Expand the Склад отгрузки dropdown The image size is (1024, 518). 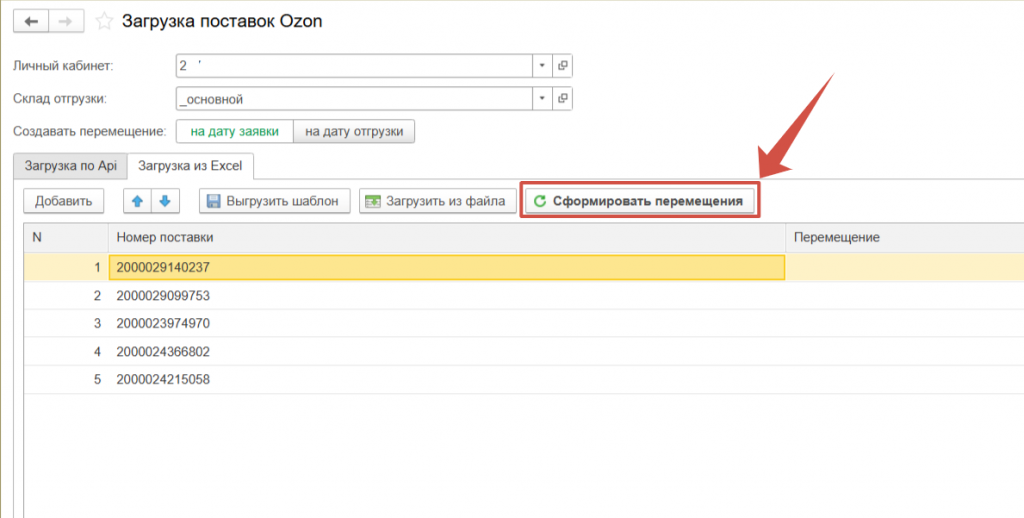click(x=542, y=99)
